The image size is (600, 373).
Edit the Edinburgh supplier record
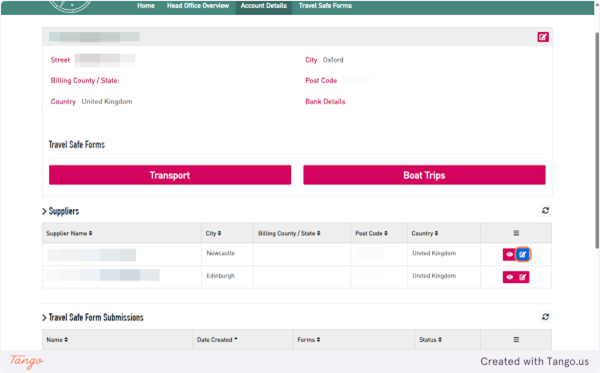click(523, 277)
